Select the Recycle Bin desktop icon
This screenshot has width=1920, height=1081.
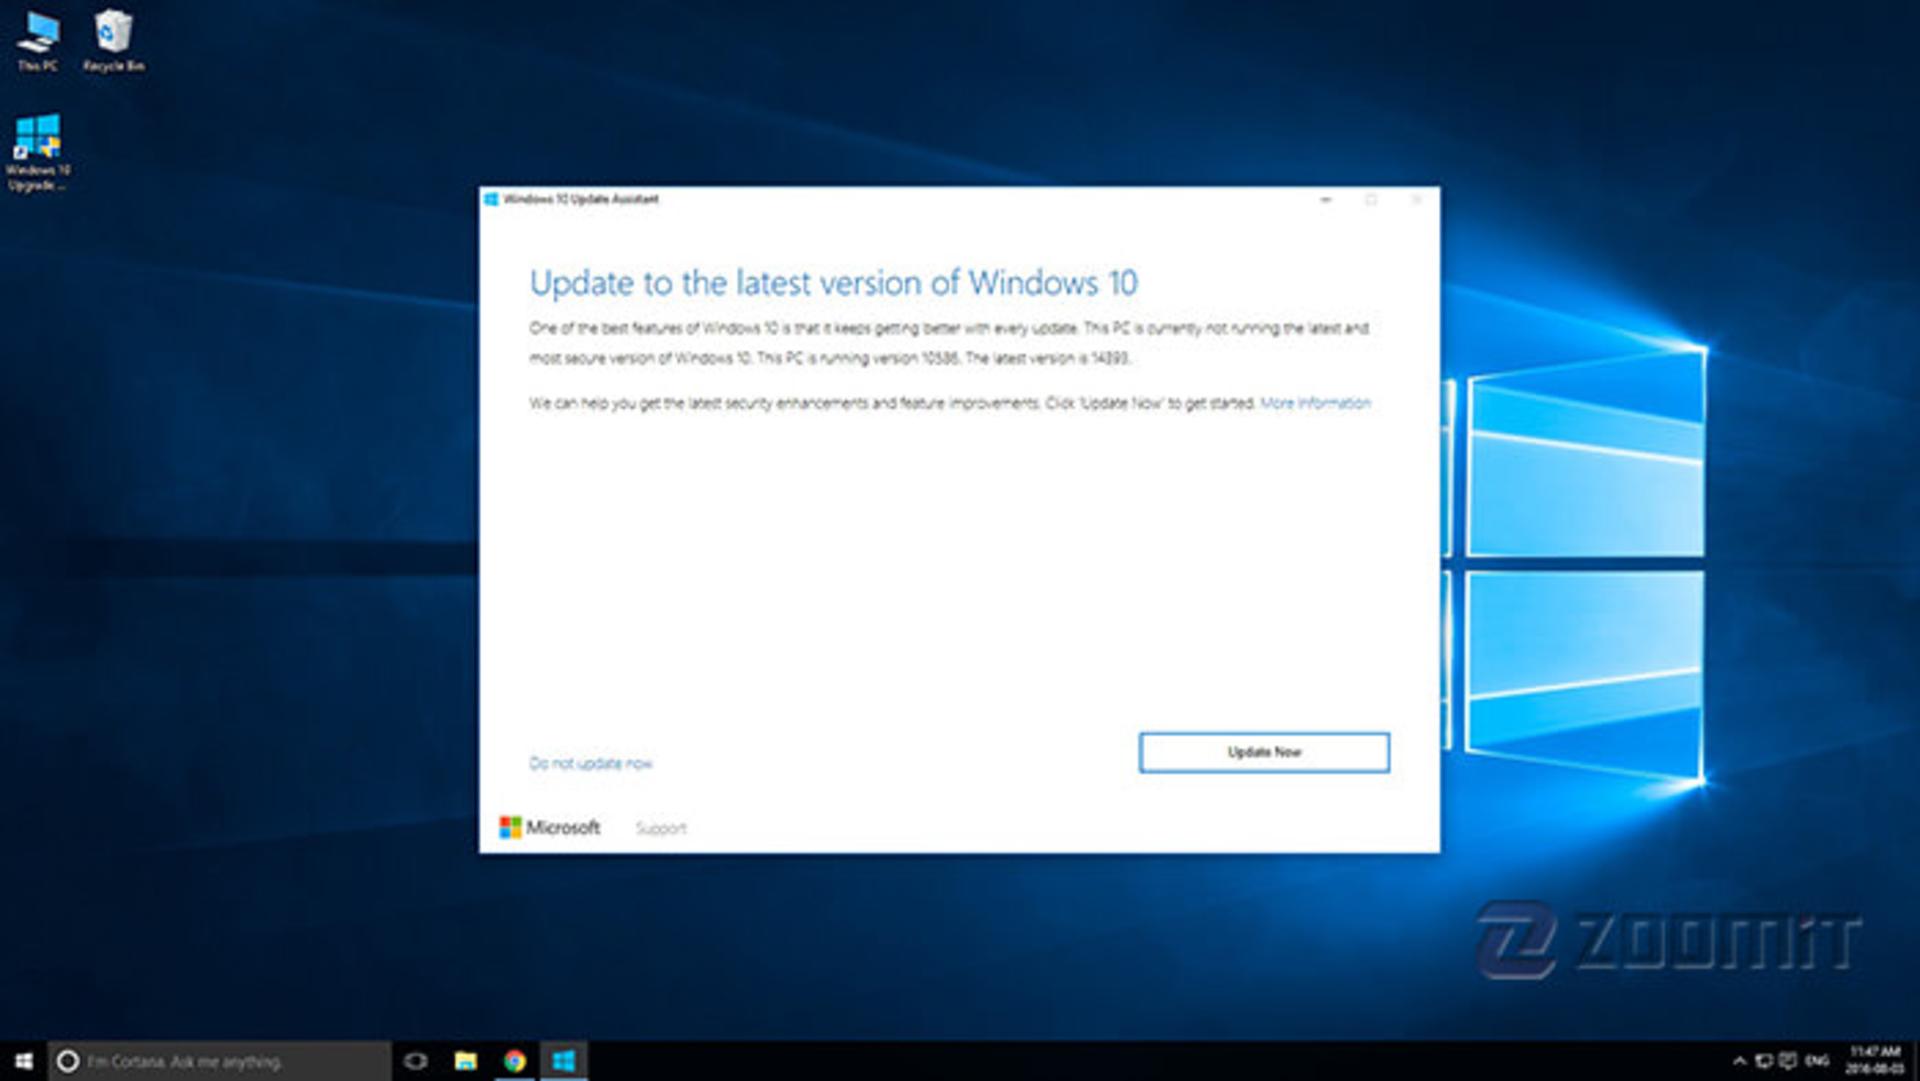[x=113, y=40]
